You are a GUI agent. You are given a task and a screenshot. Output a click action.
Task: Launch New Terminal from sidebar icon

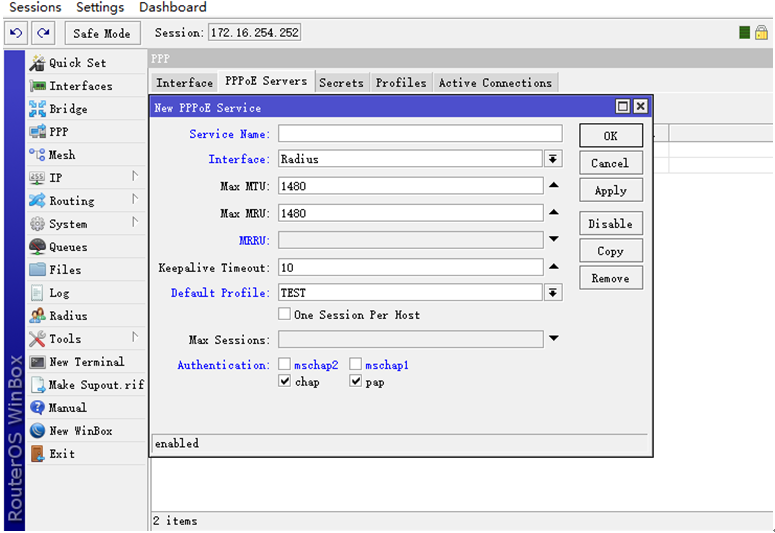37,362
